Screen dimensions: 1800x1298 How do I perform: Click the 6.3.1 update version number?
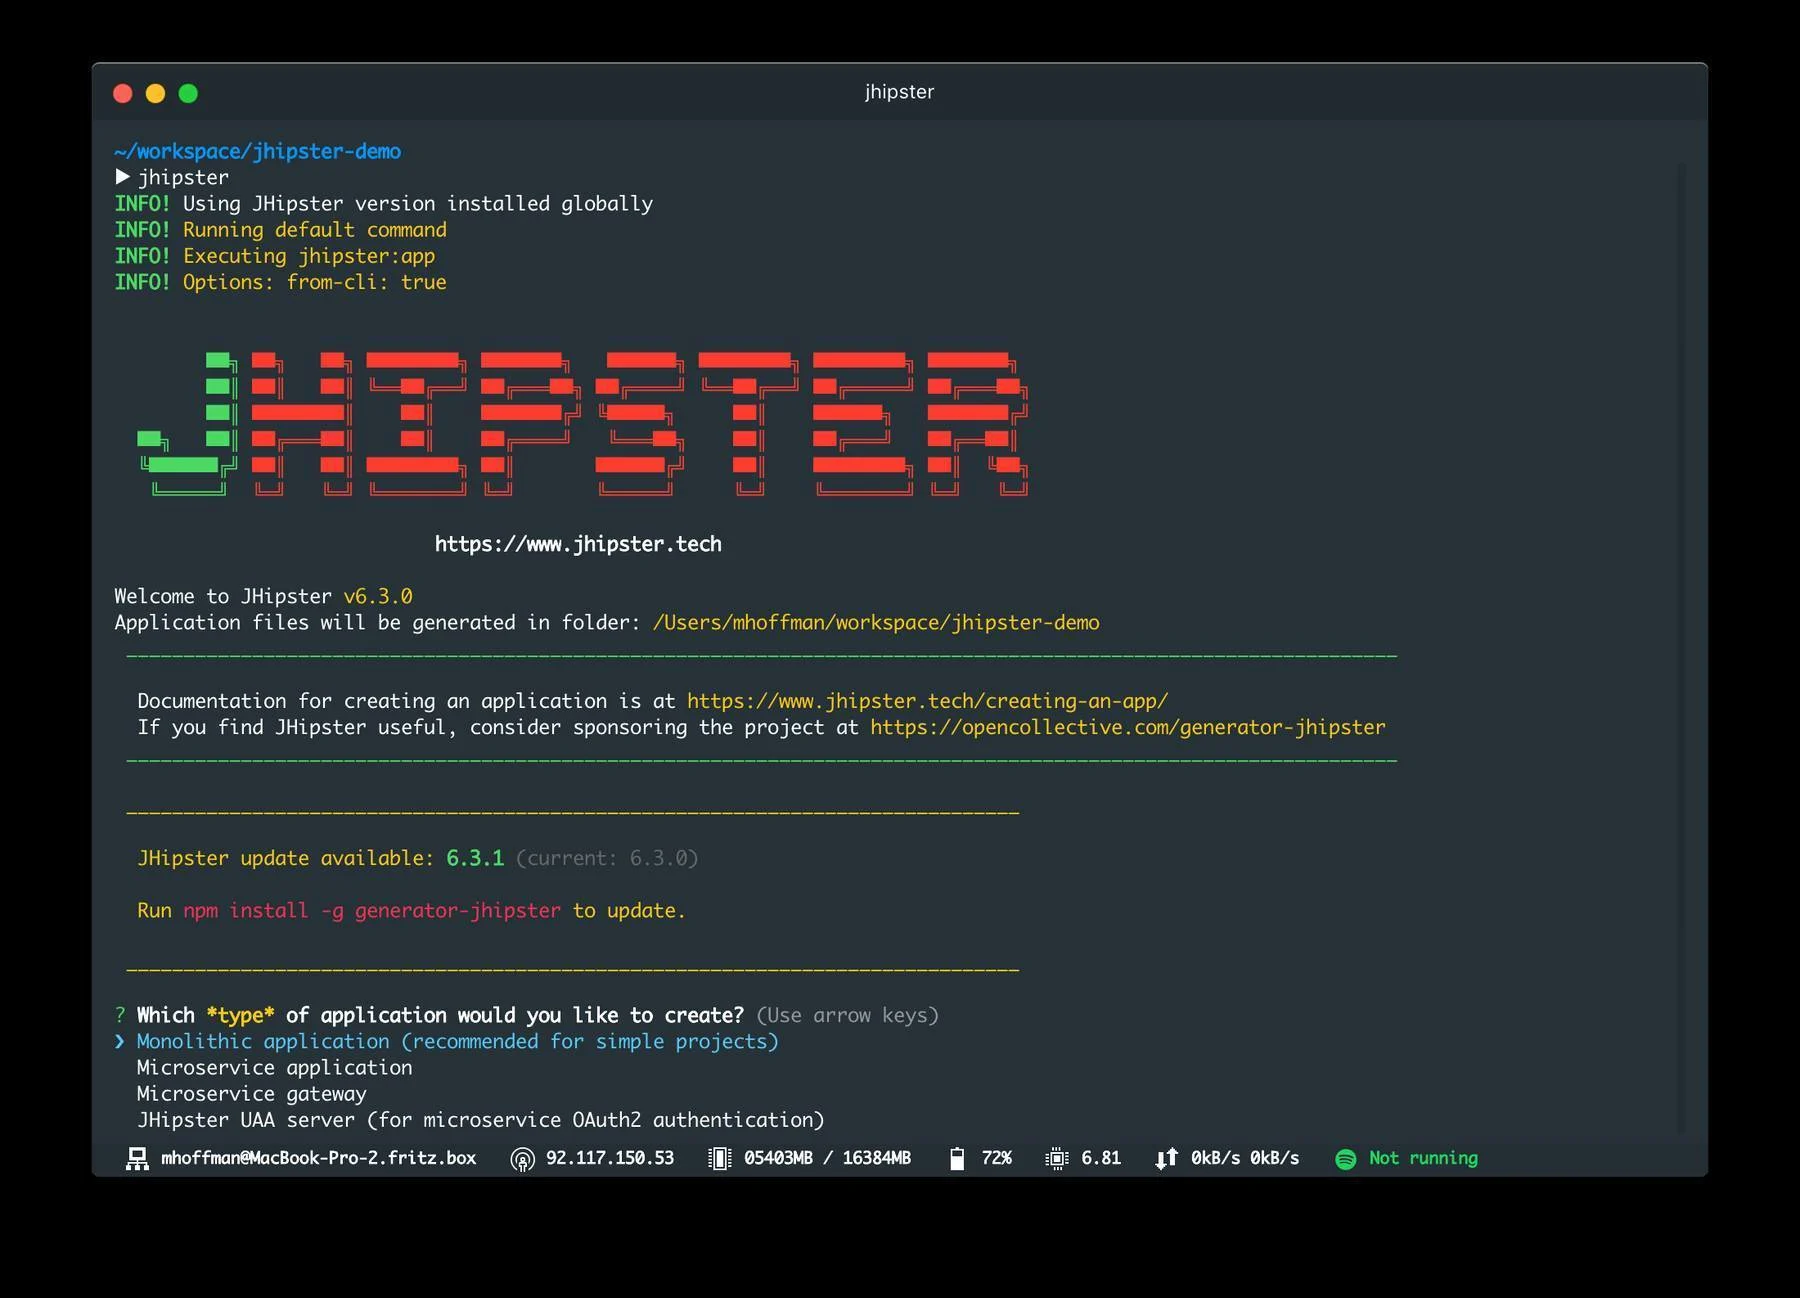pos(475,858)
